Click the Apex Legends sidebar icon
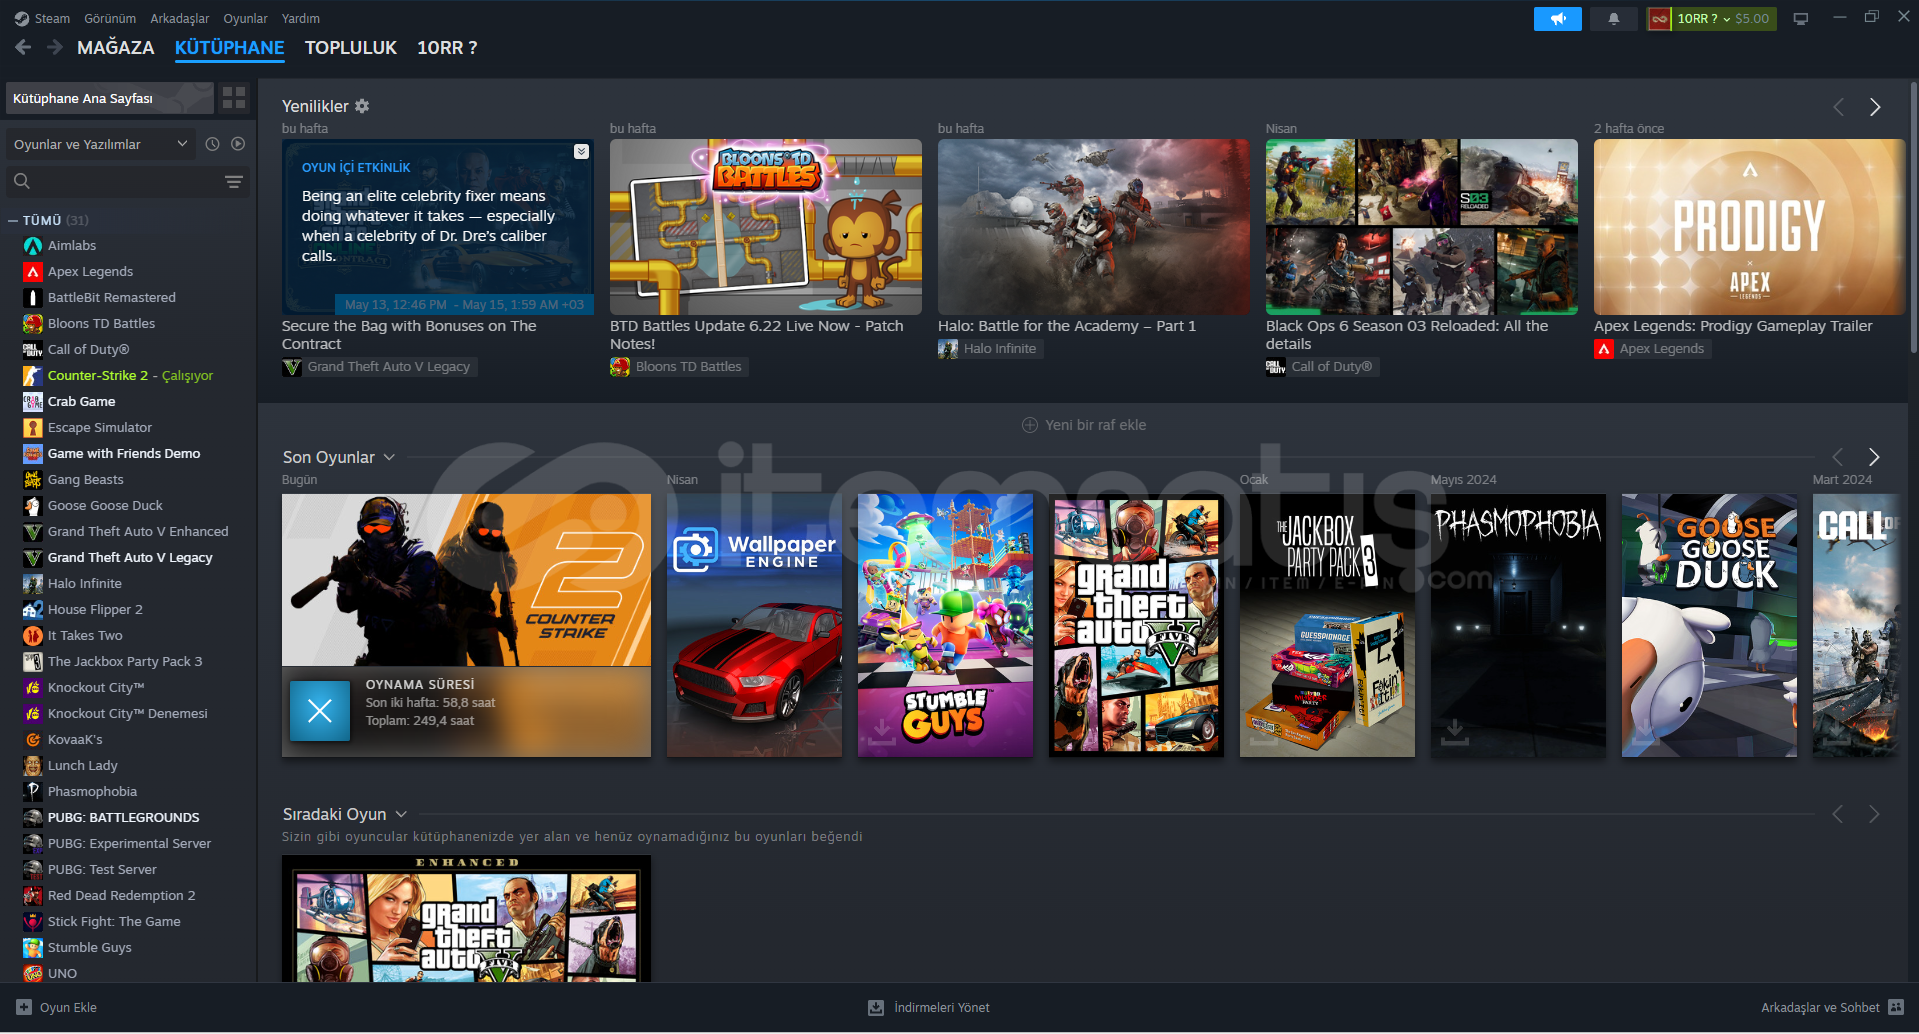1919x1034 pixels. pos(33,272)
